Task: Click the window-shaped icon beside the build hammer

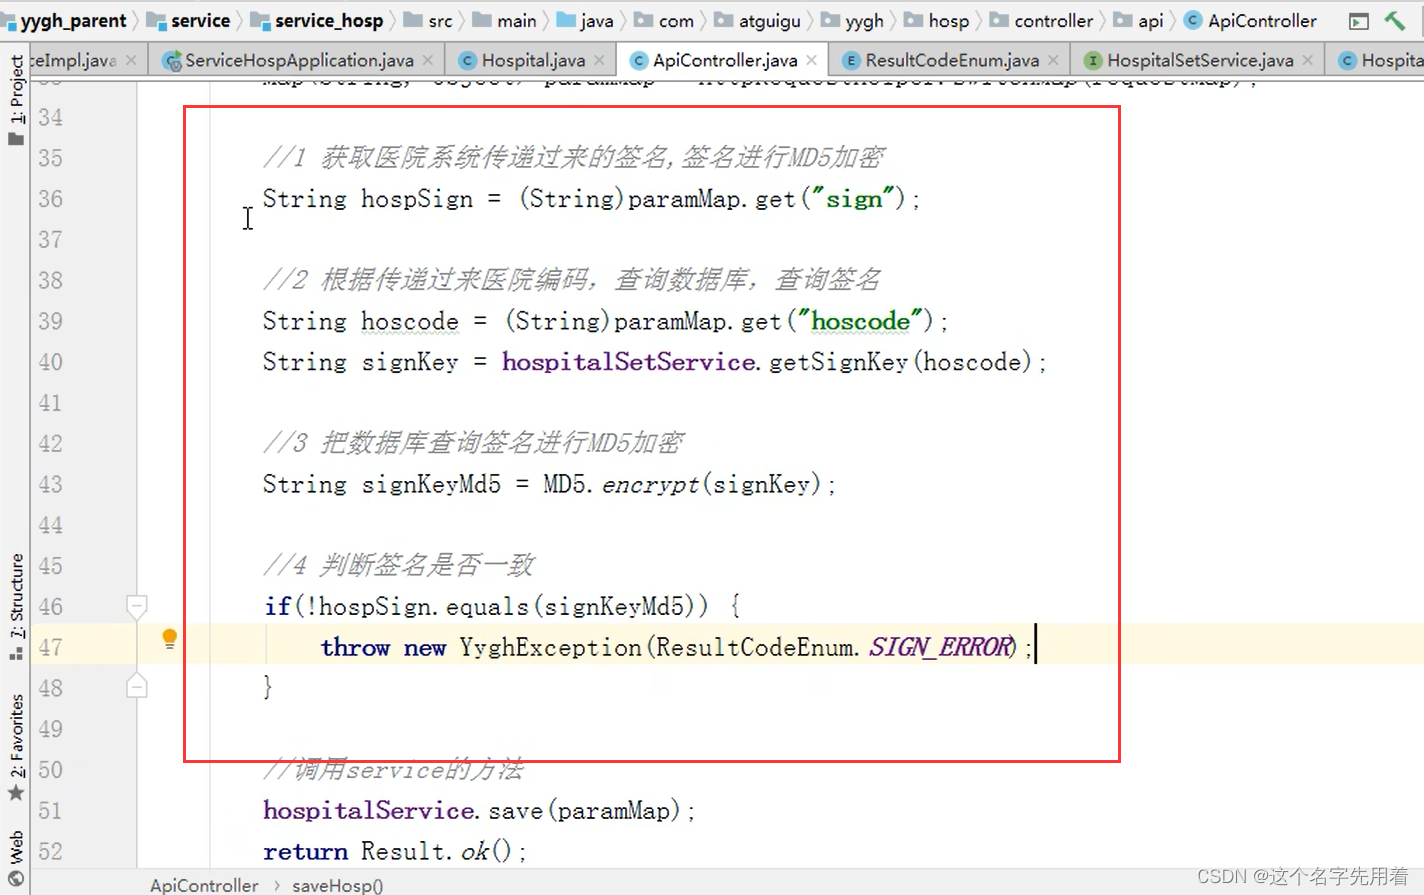Action: (x=1358, y=21)
